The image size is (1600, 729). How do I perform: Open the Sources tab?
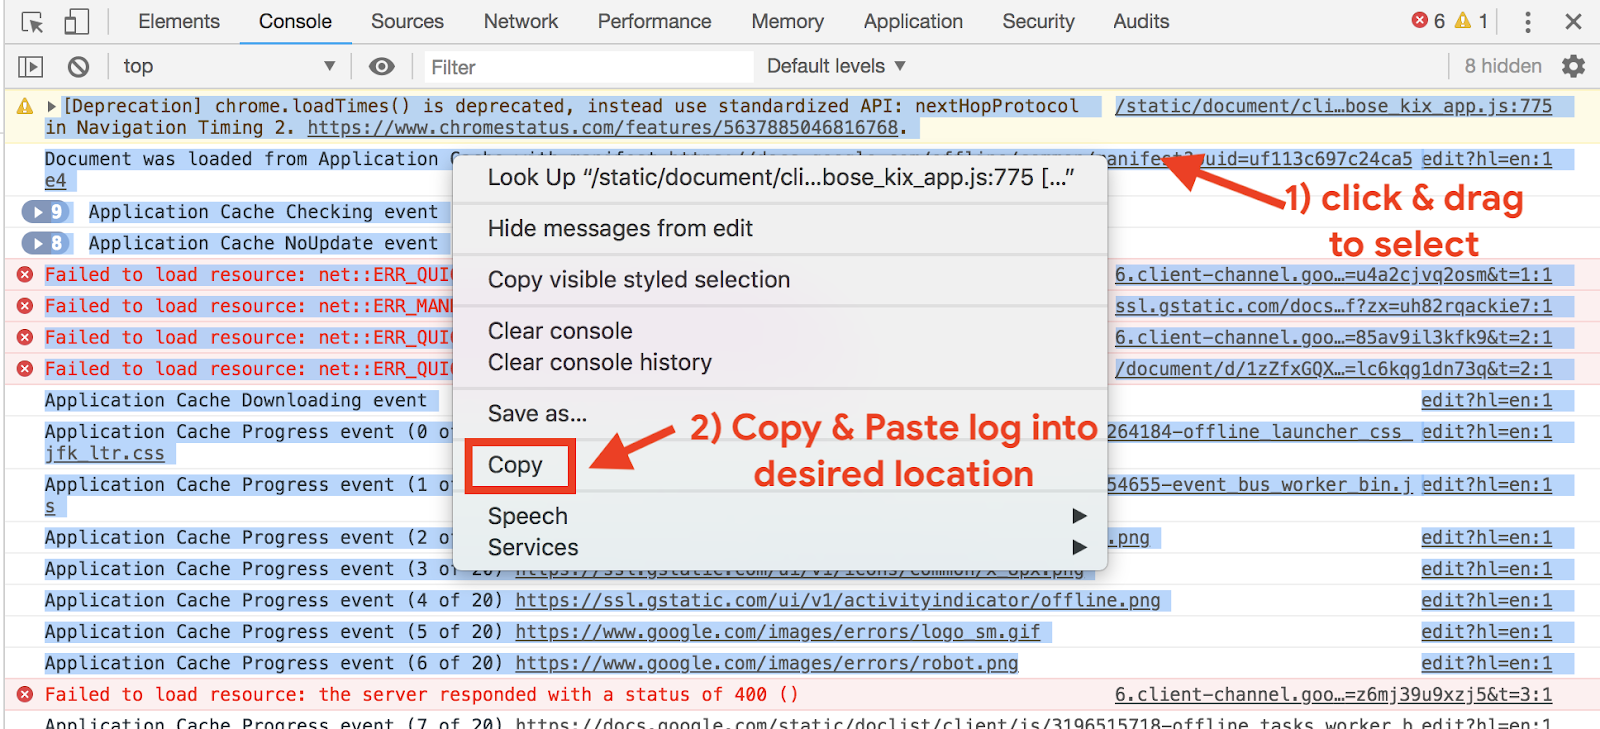pyautogui.click(x=407, y=21)
